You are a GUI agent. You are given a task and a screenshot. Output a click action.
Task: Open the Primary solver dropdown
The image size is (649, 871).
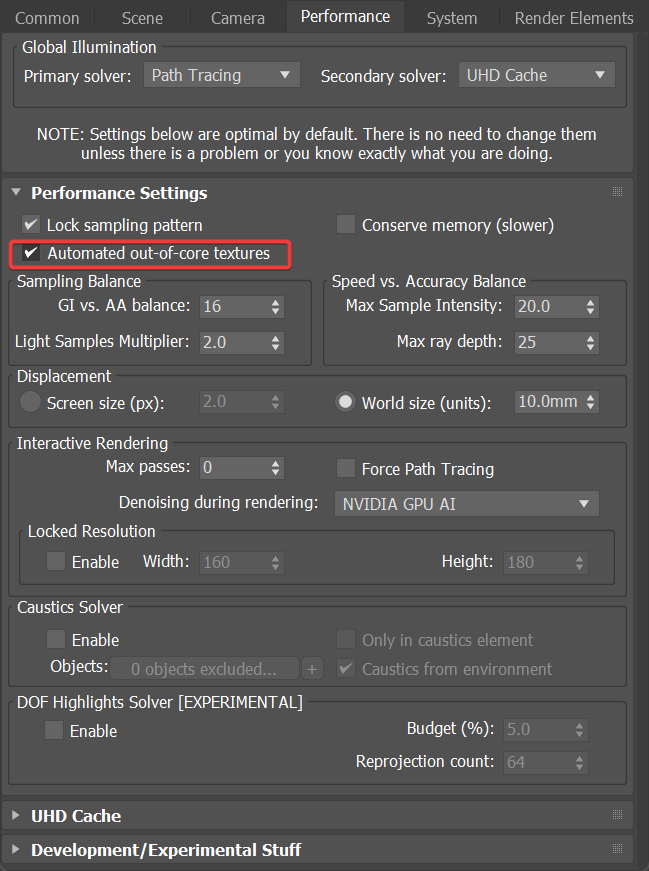tap(221, 74)
